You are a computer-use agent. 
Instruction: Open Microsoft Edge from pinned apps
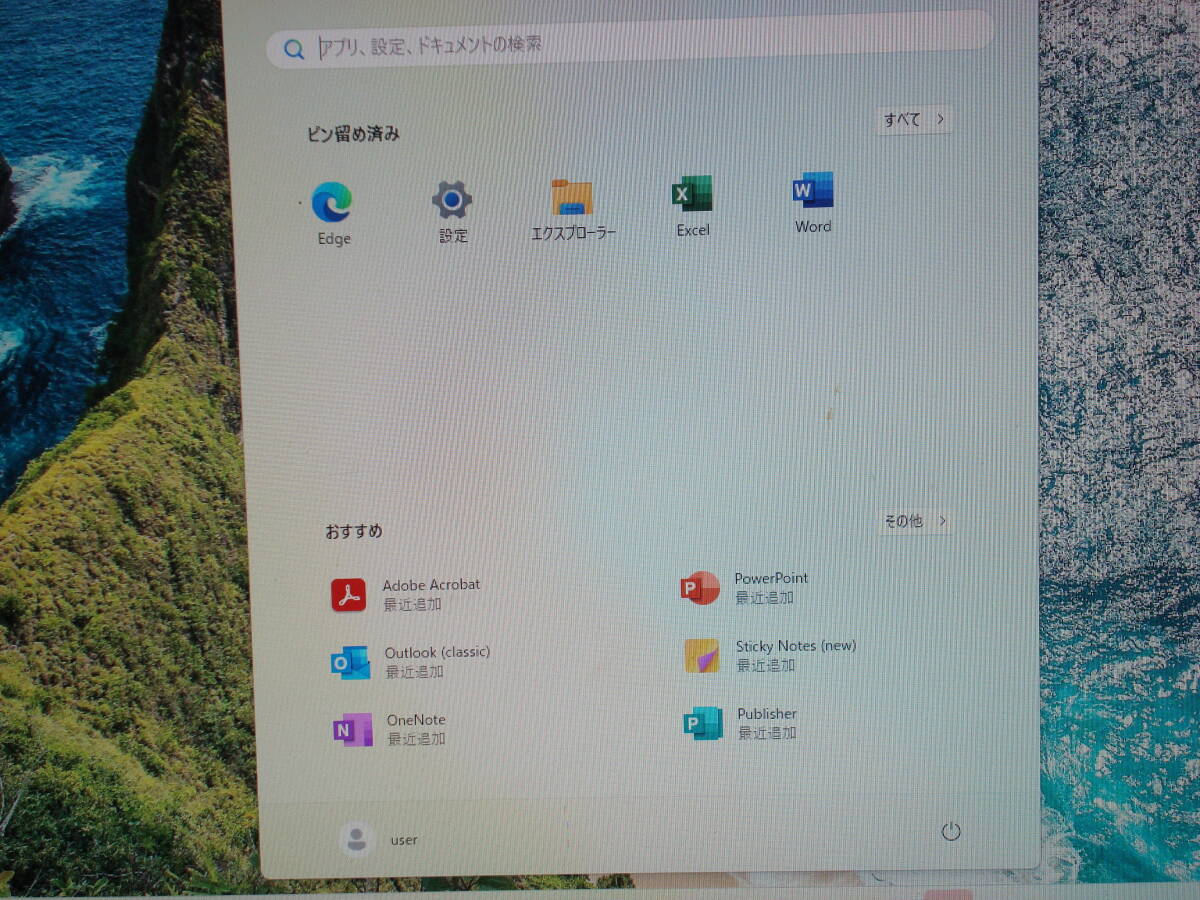pos(331,202)
